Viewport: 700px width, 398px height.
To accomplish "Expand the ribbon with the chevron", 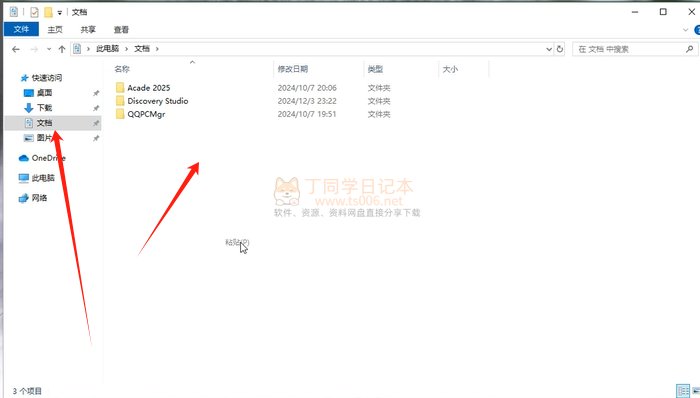I will pos(685,30).
